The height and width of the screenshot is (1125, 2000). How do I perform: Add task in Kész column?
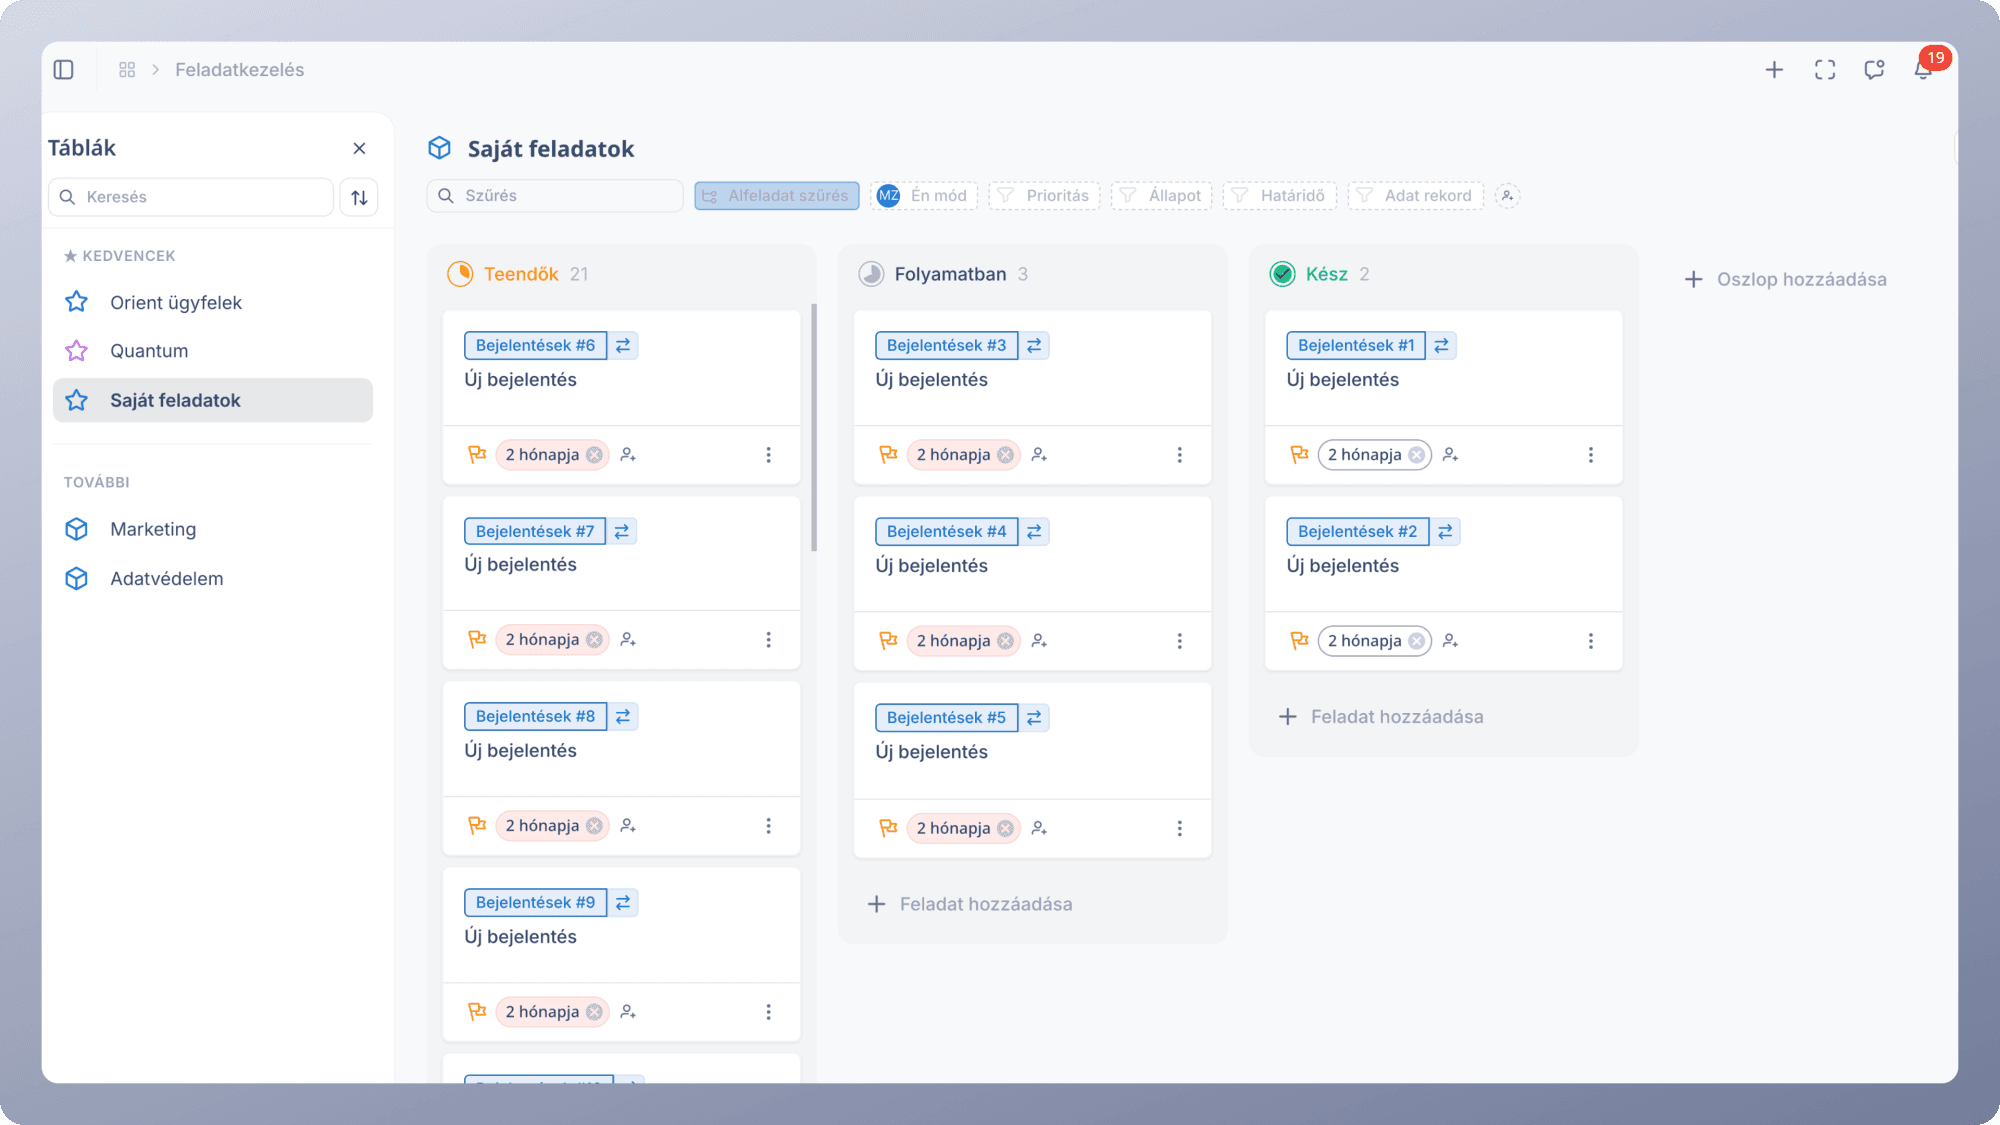(1381, 717)
